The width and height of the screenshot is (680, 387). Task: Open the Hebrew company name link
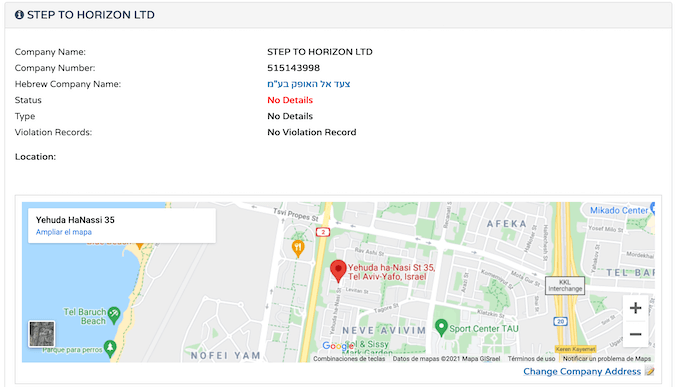tap(309, 84)
